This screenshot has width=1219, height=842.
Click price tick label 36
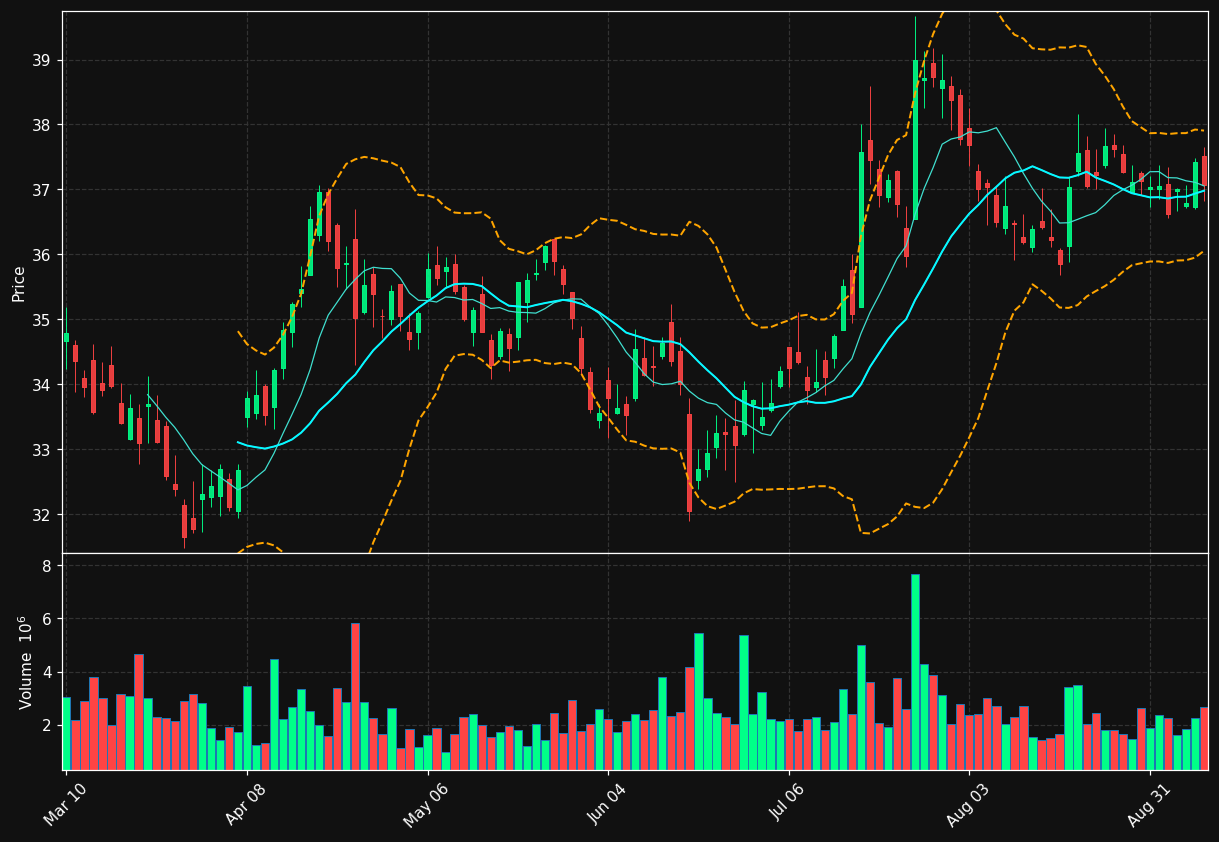click(x=41, y=255)
